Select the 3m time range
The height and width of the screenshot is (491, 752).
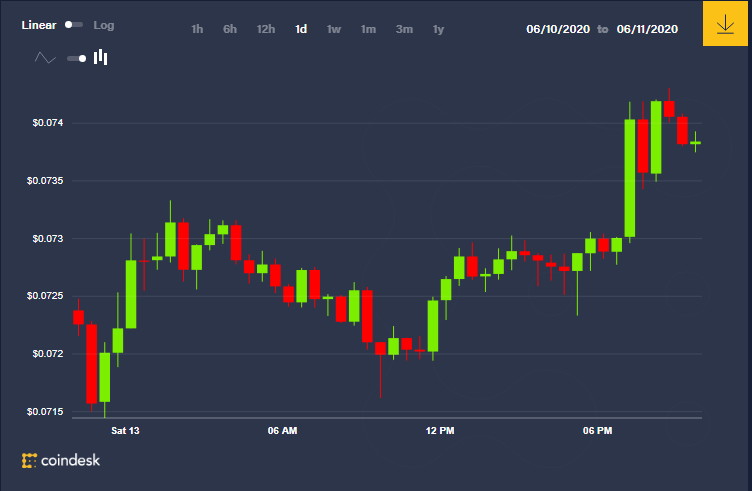pos(404,29)
